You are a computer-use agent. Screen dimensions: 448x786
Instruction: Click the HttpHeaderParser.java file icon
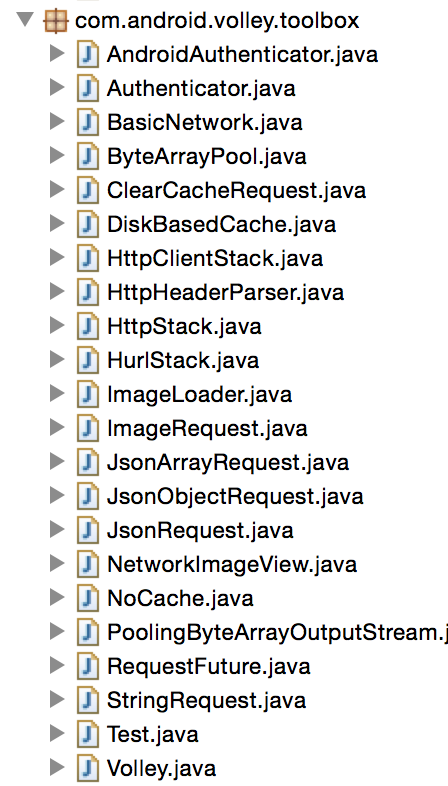[88, 293]
